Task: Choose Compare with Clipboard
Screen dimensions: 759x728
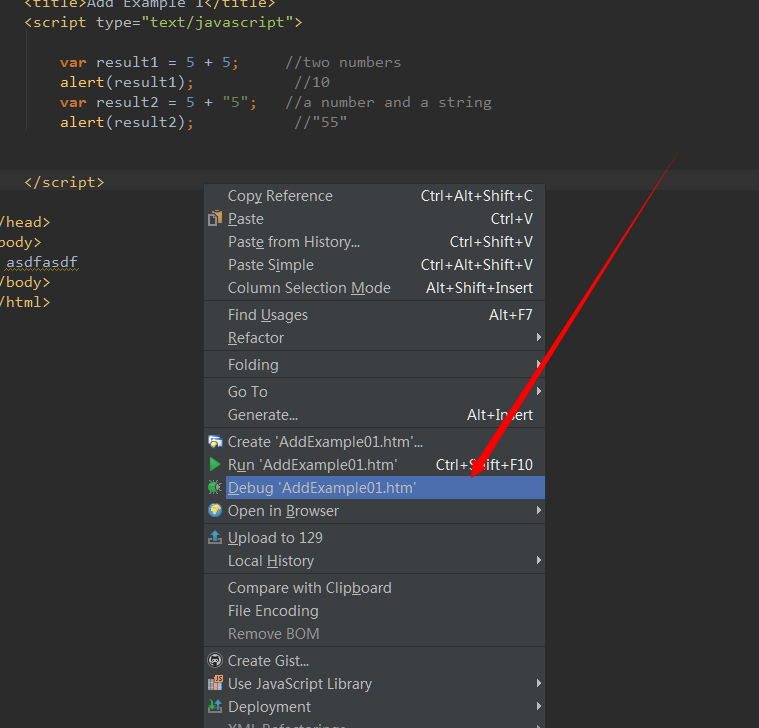Action: tap(375, 588)
